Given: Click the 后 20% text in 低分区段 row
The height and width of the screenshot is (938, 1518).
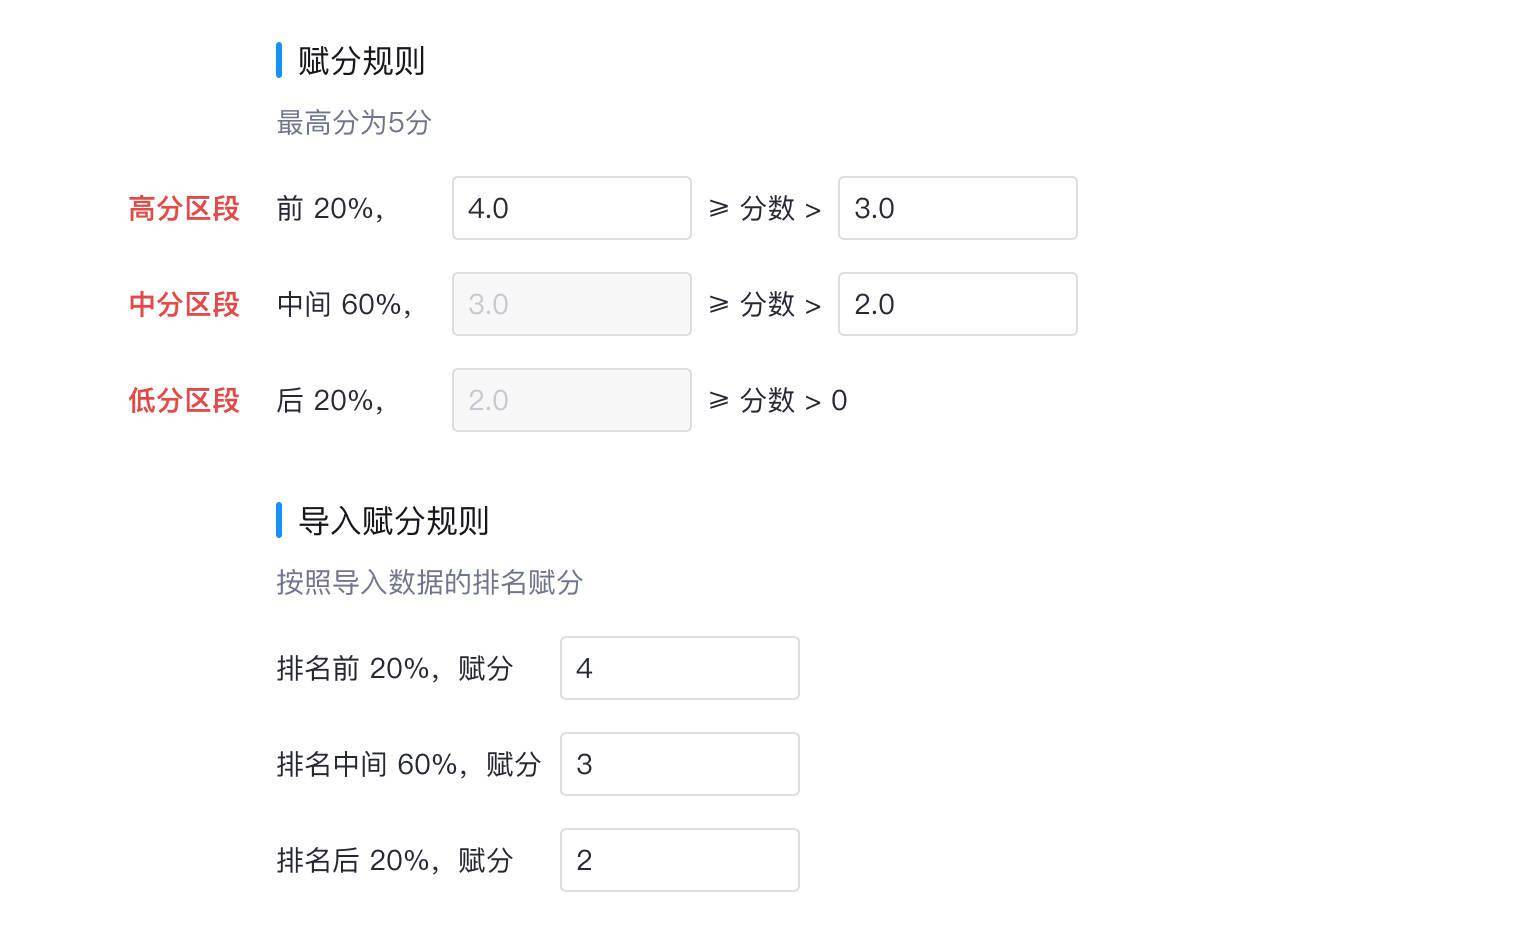Looking at the screenshot, I should [x=329, y=400].
